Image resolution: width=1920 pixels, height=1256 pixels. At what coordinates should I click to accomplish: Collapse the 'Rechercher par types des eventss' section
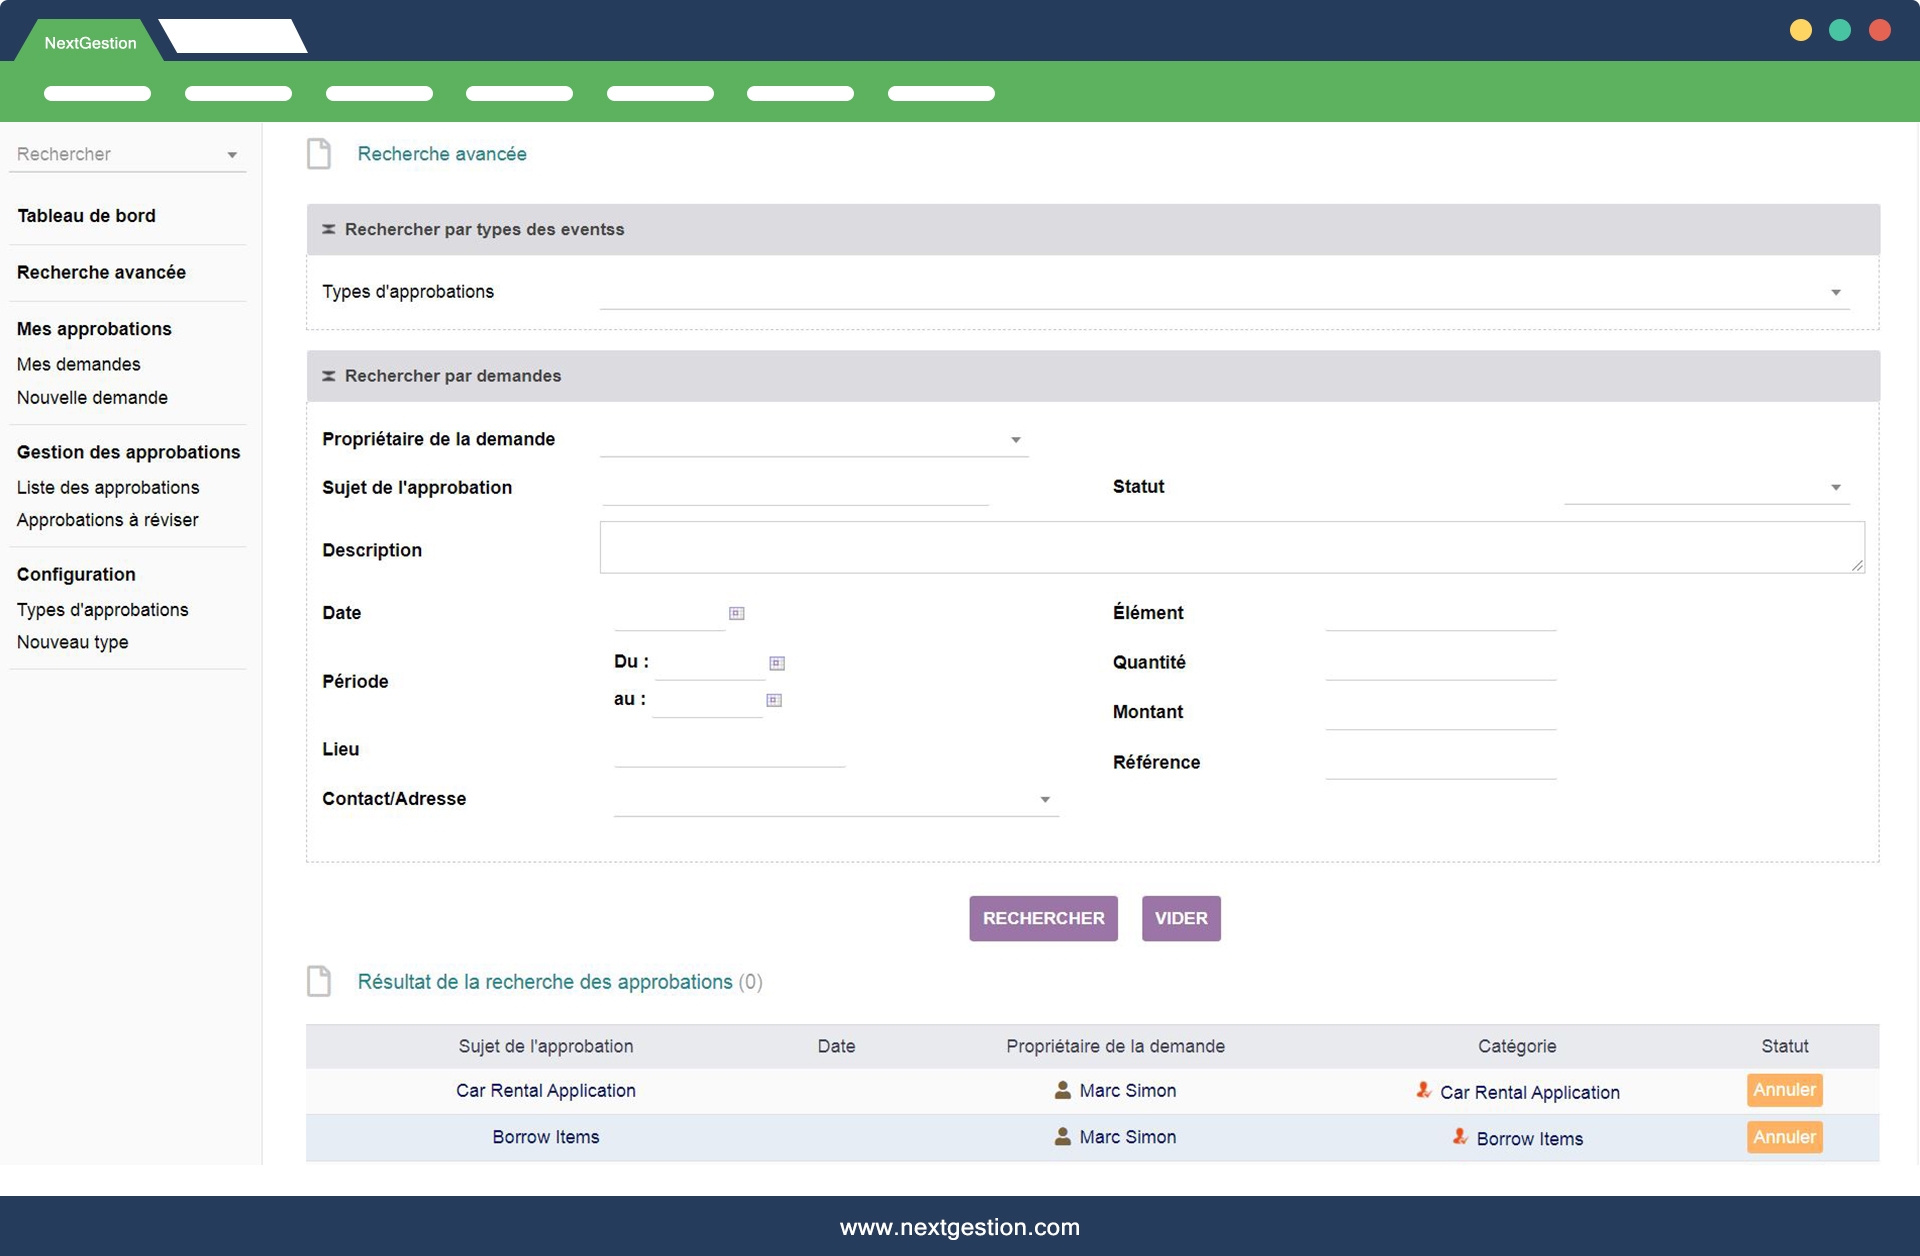tap(328, 230)
